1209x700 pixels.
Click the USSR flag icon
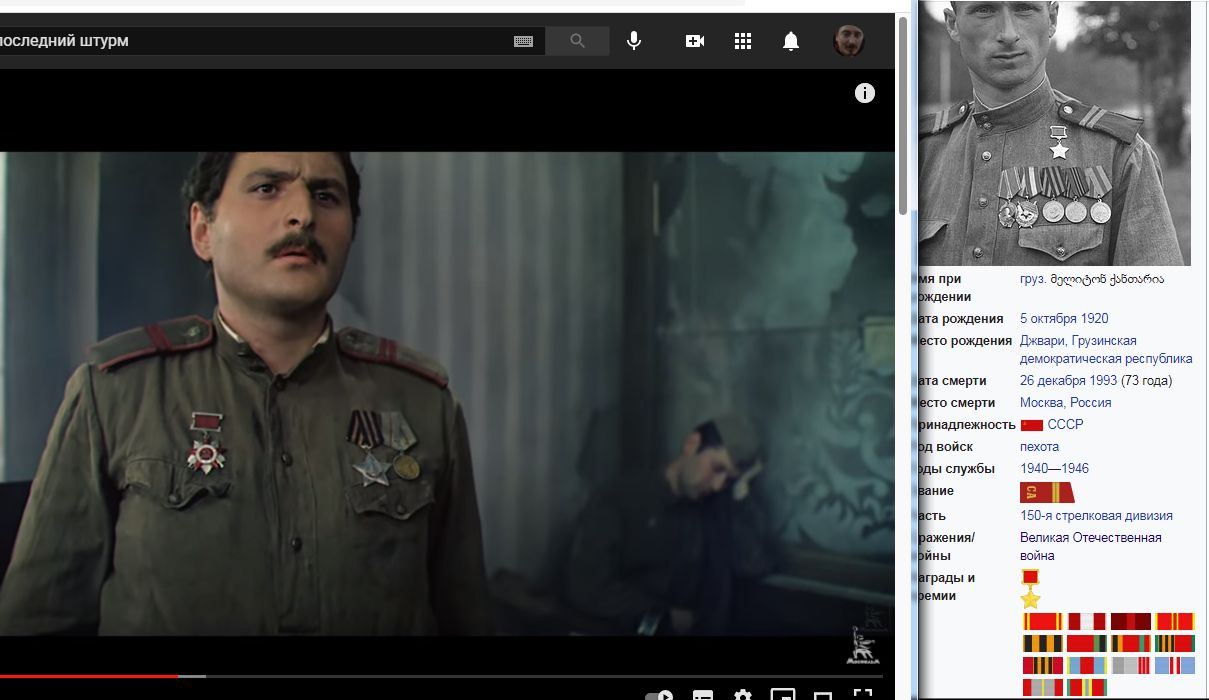(x=1031, y=425)
